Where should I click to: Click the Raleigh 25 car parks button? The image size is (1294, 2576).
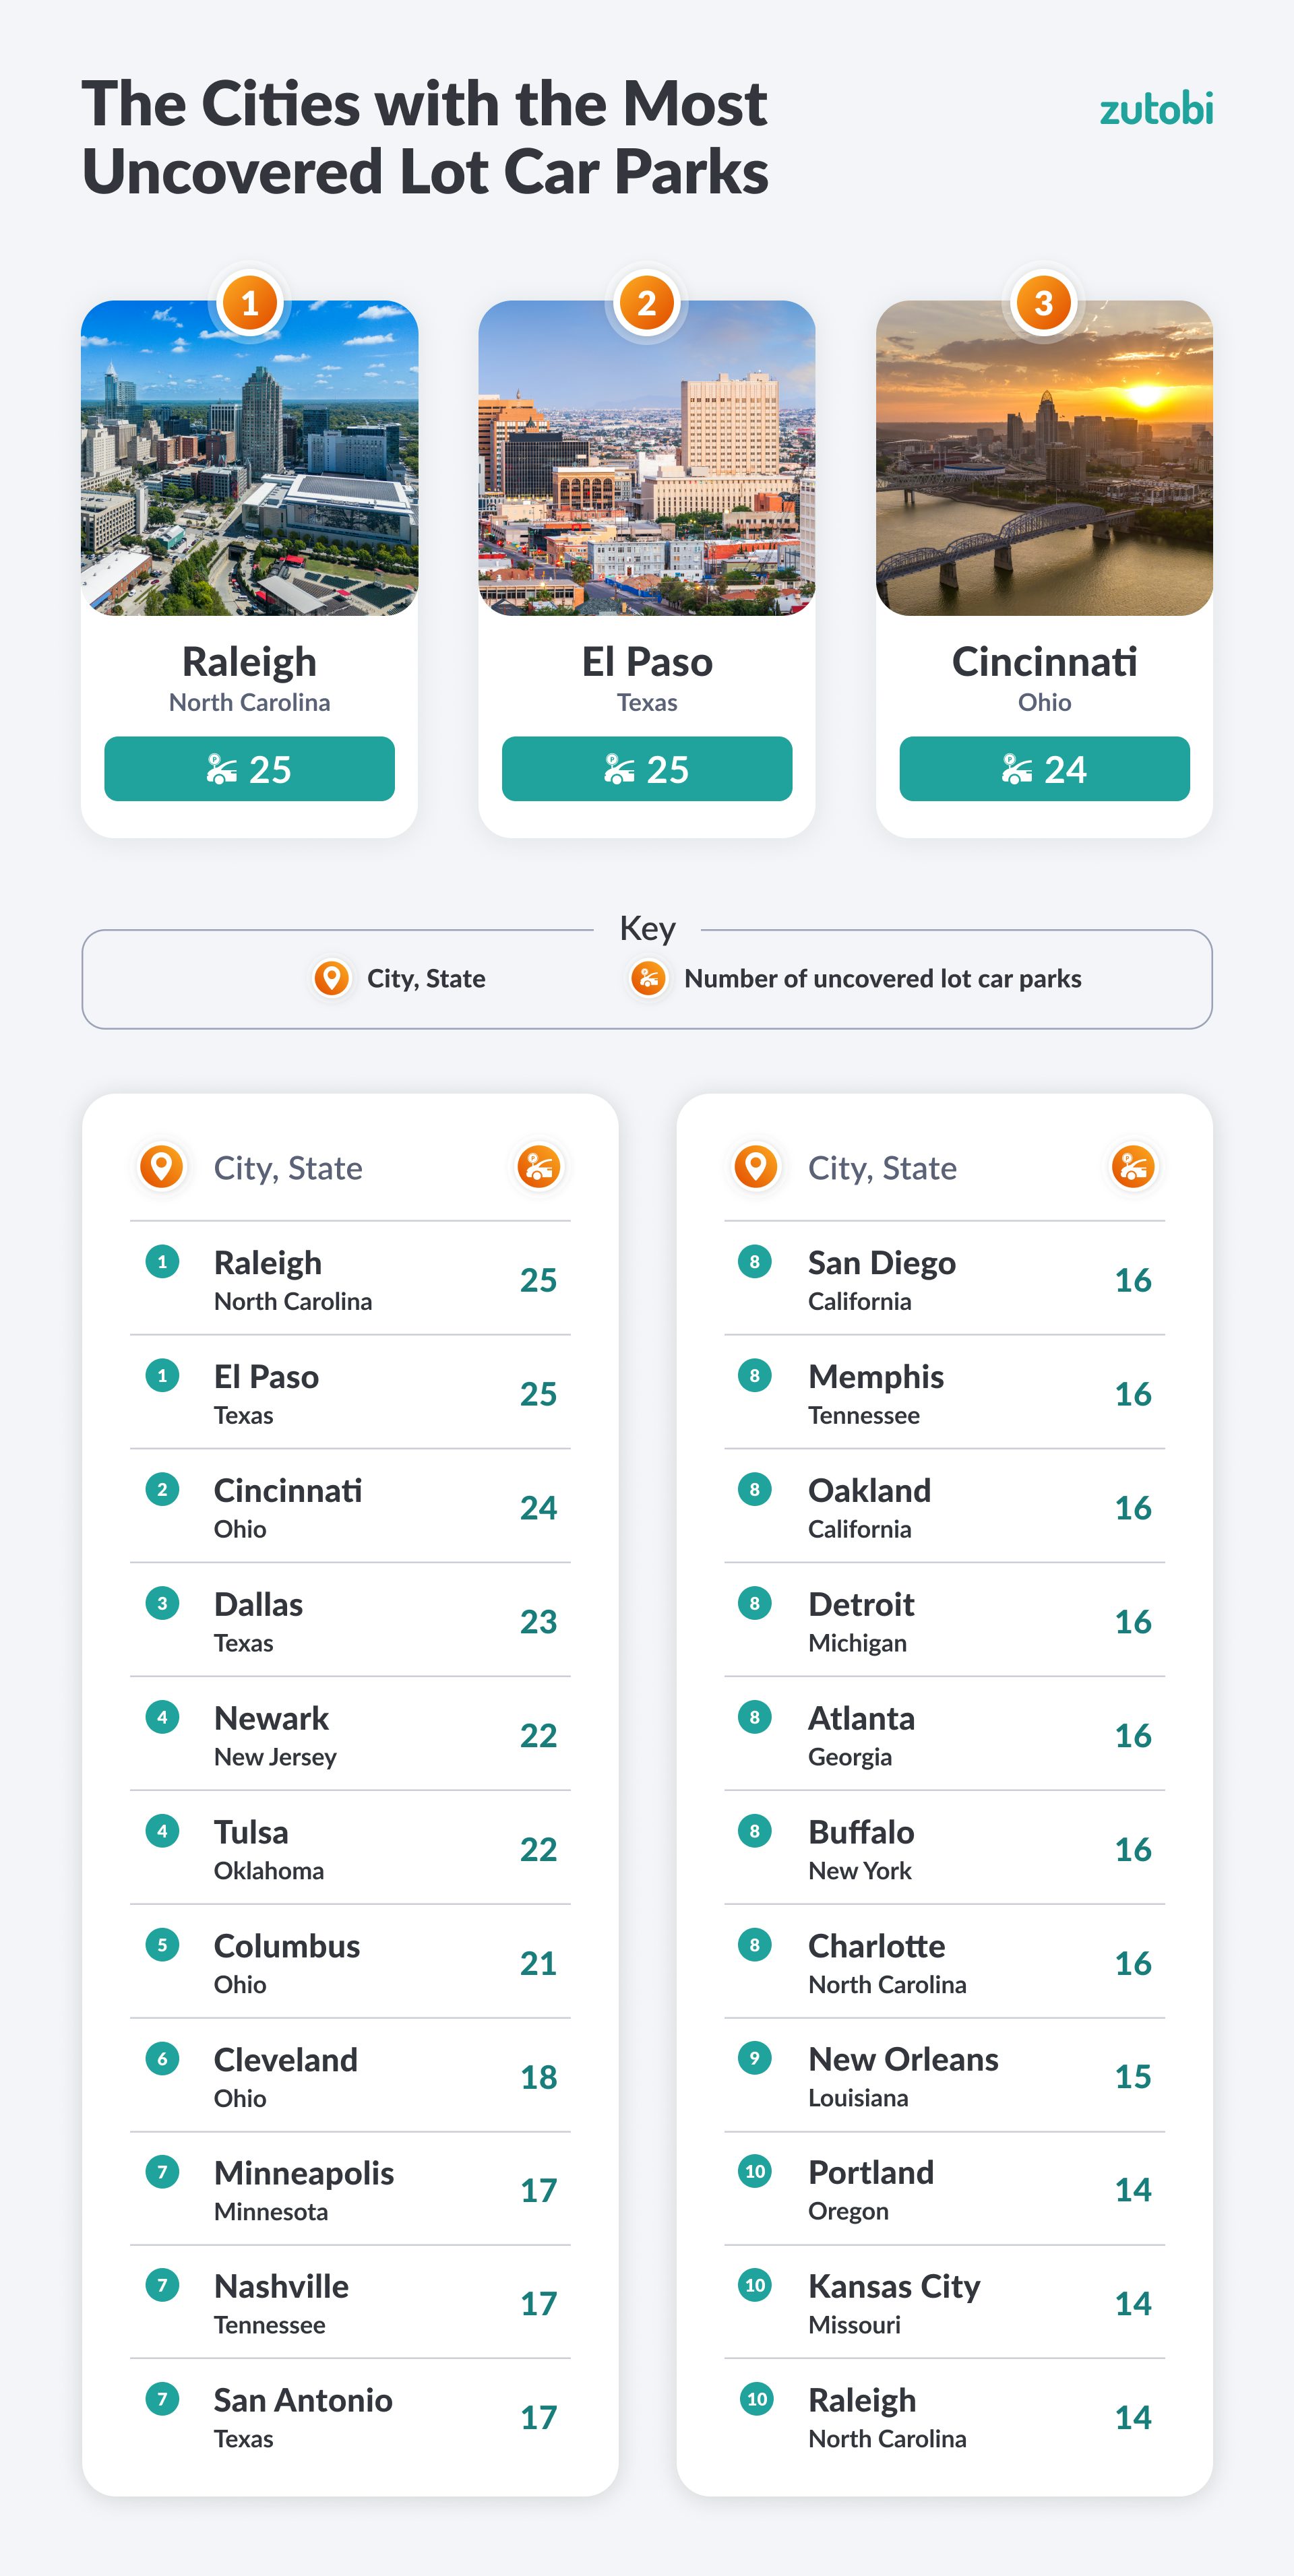click(x=249, y=769)
